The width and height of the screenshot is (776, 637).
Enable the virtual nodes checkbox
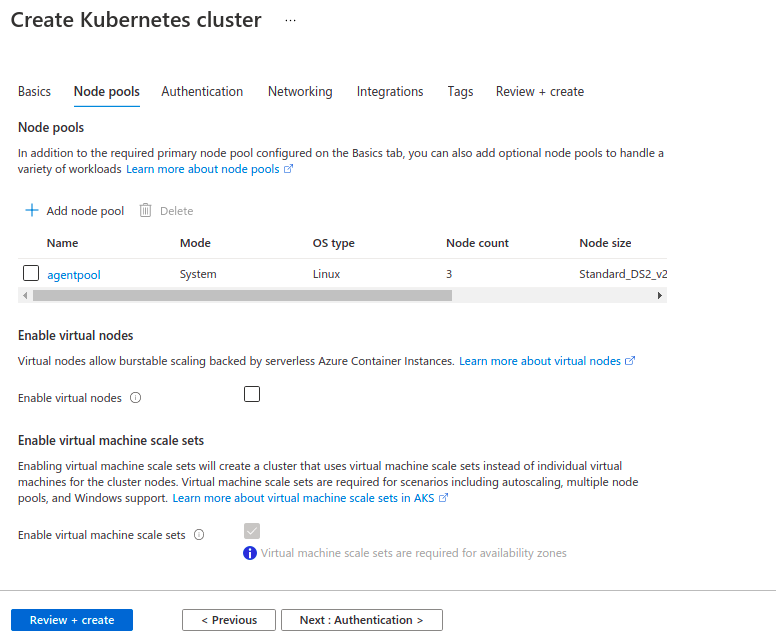[x=252, y=394]
